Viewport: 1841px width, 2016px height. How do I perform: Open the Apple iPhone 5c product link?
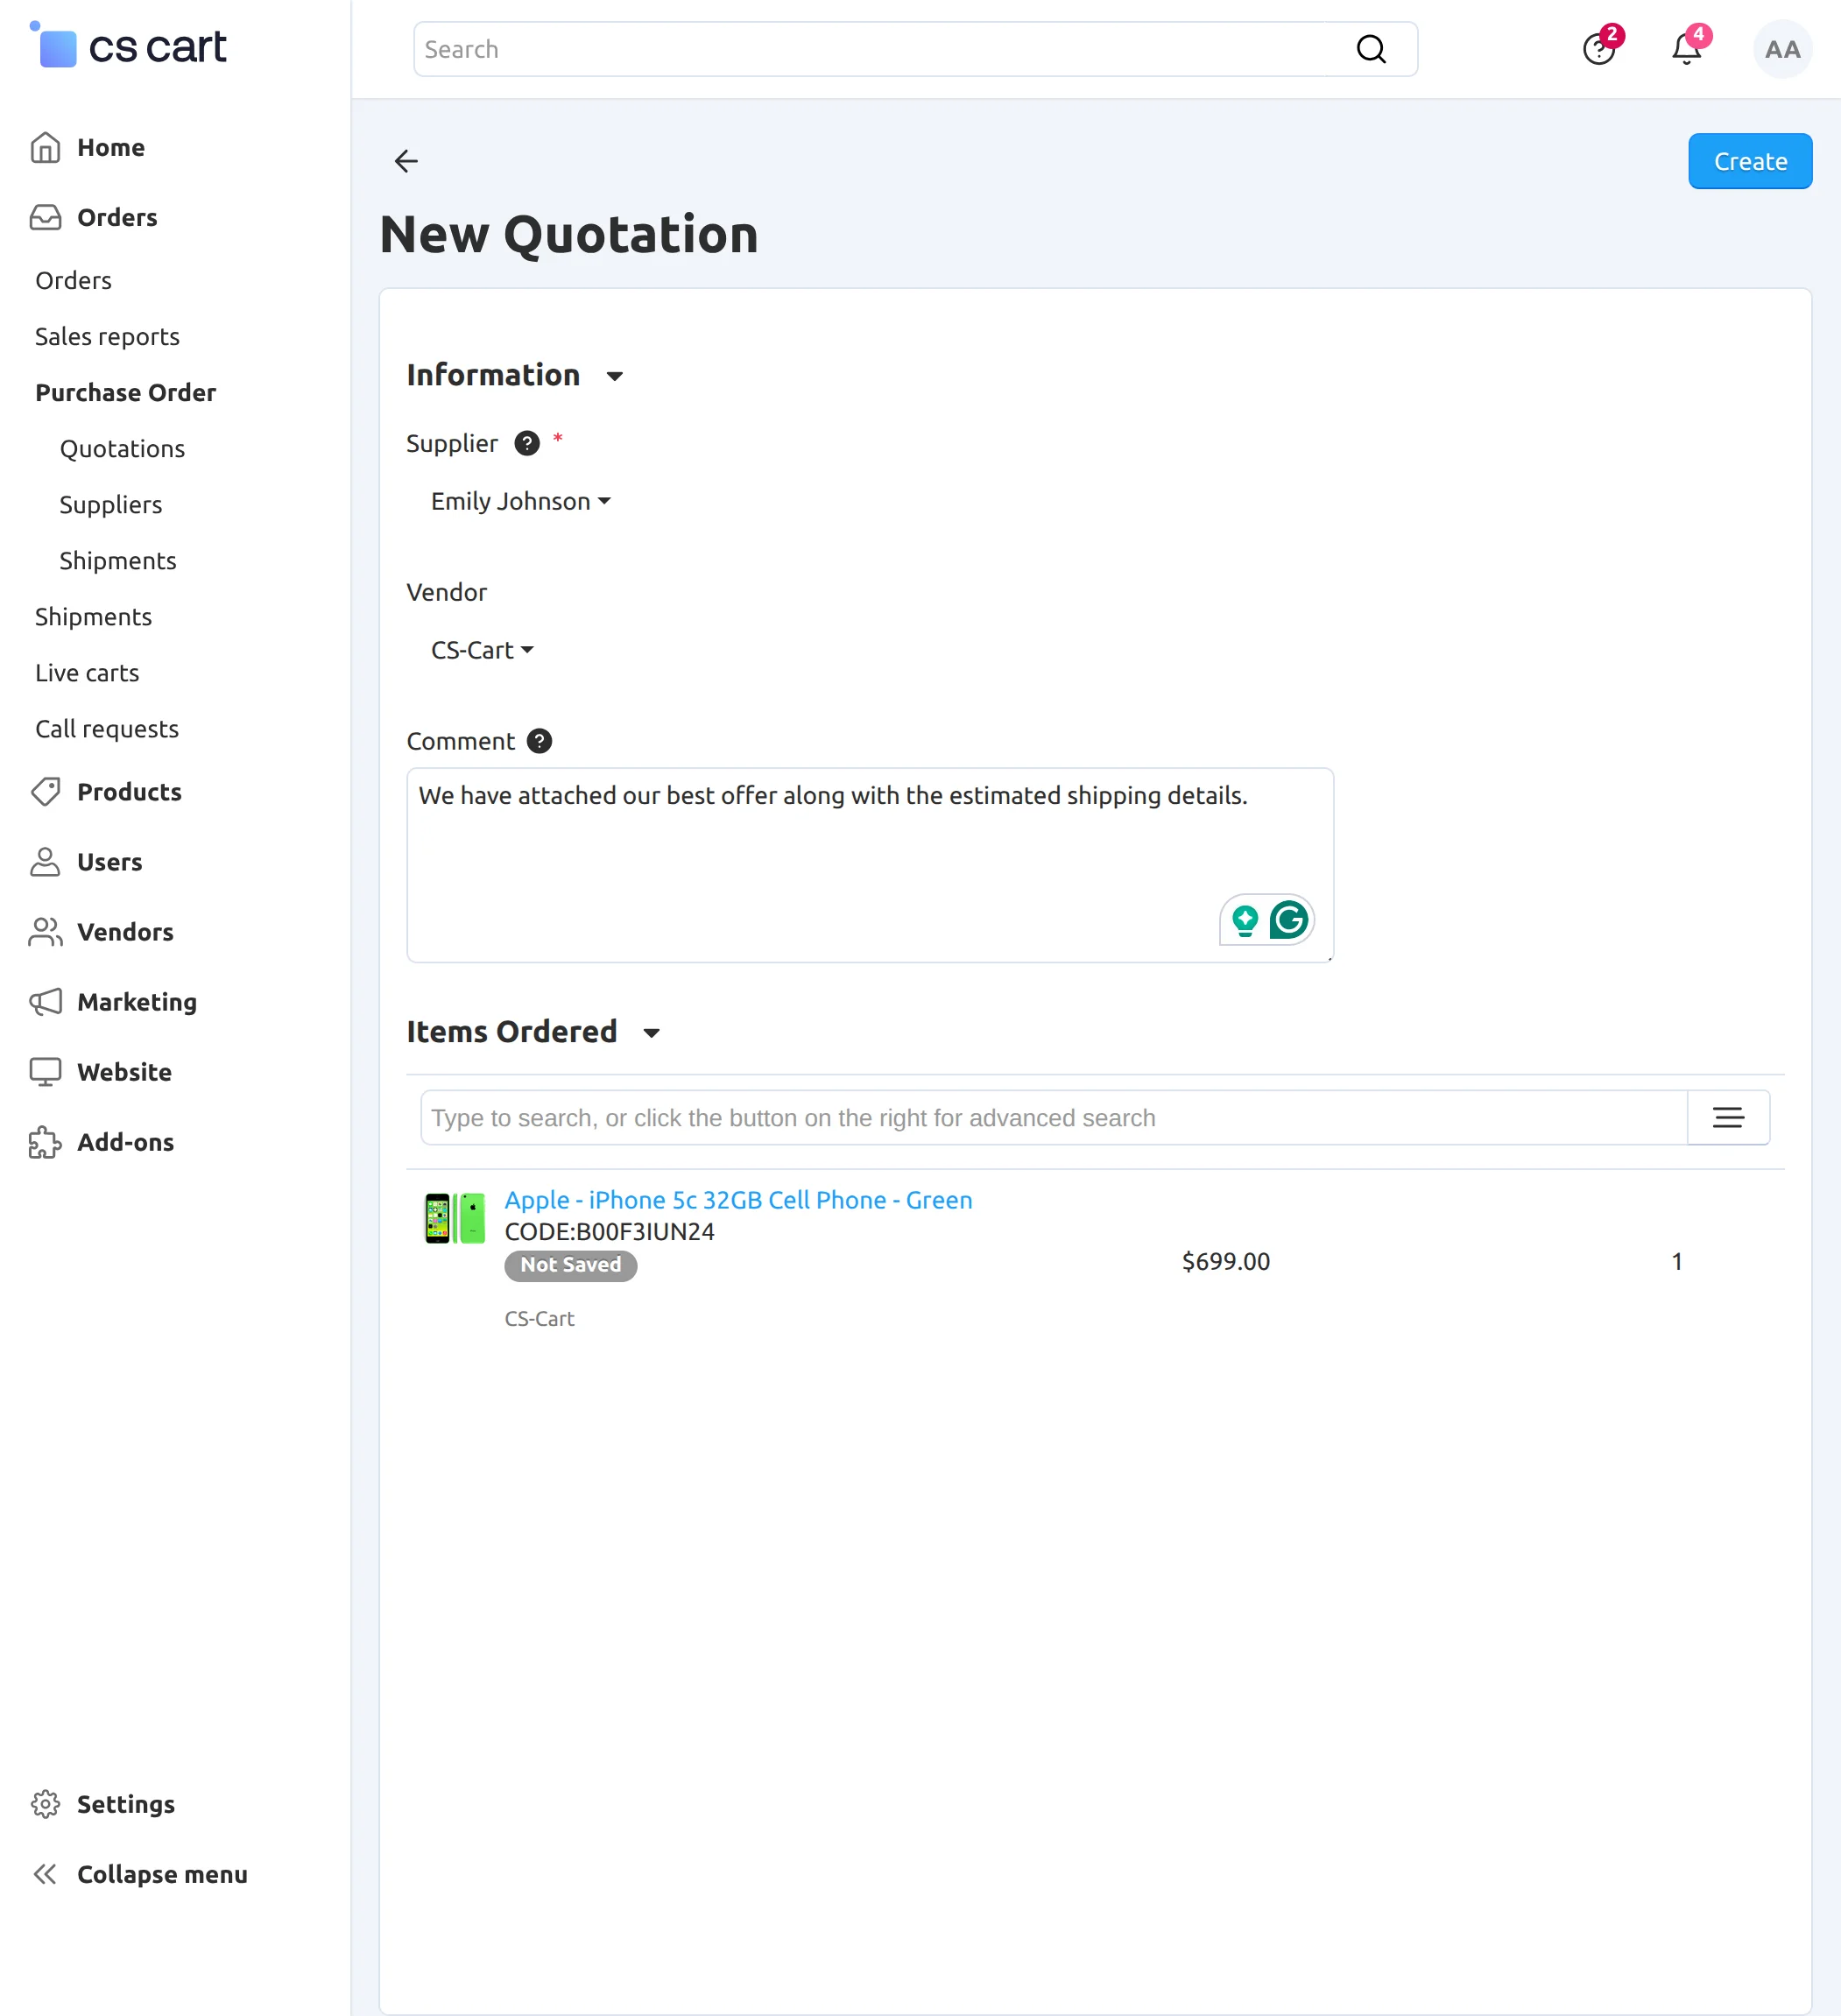[738, 1200]
